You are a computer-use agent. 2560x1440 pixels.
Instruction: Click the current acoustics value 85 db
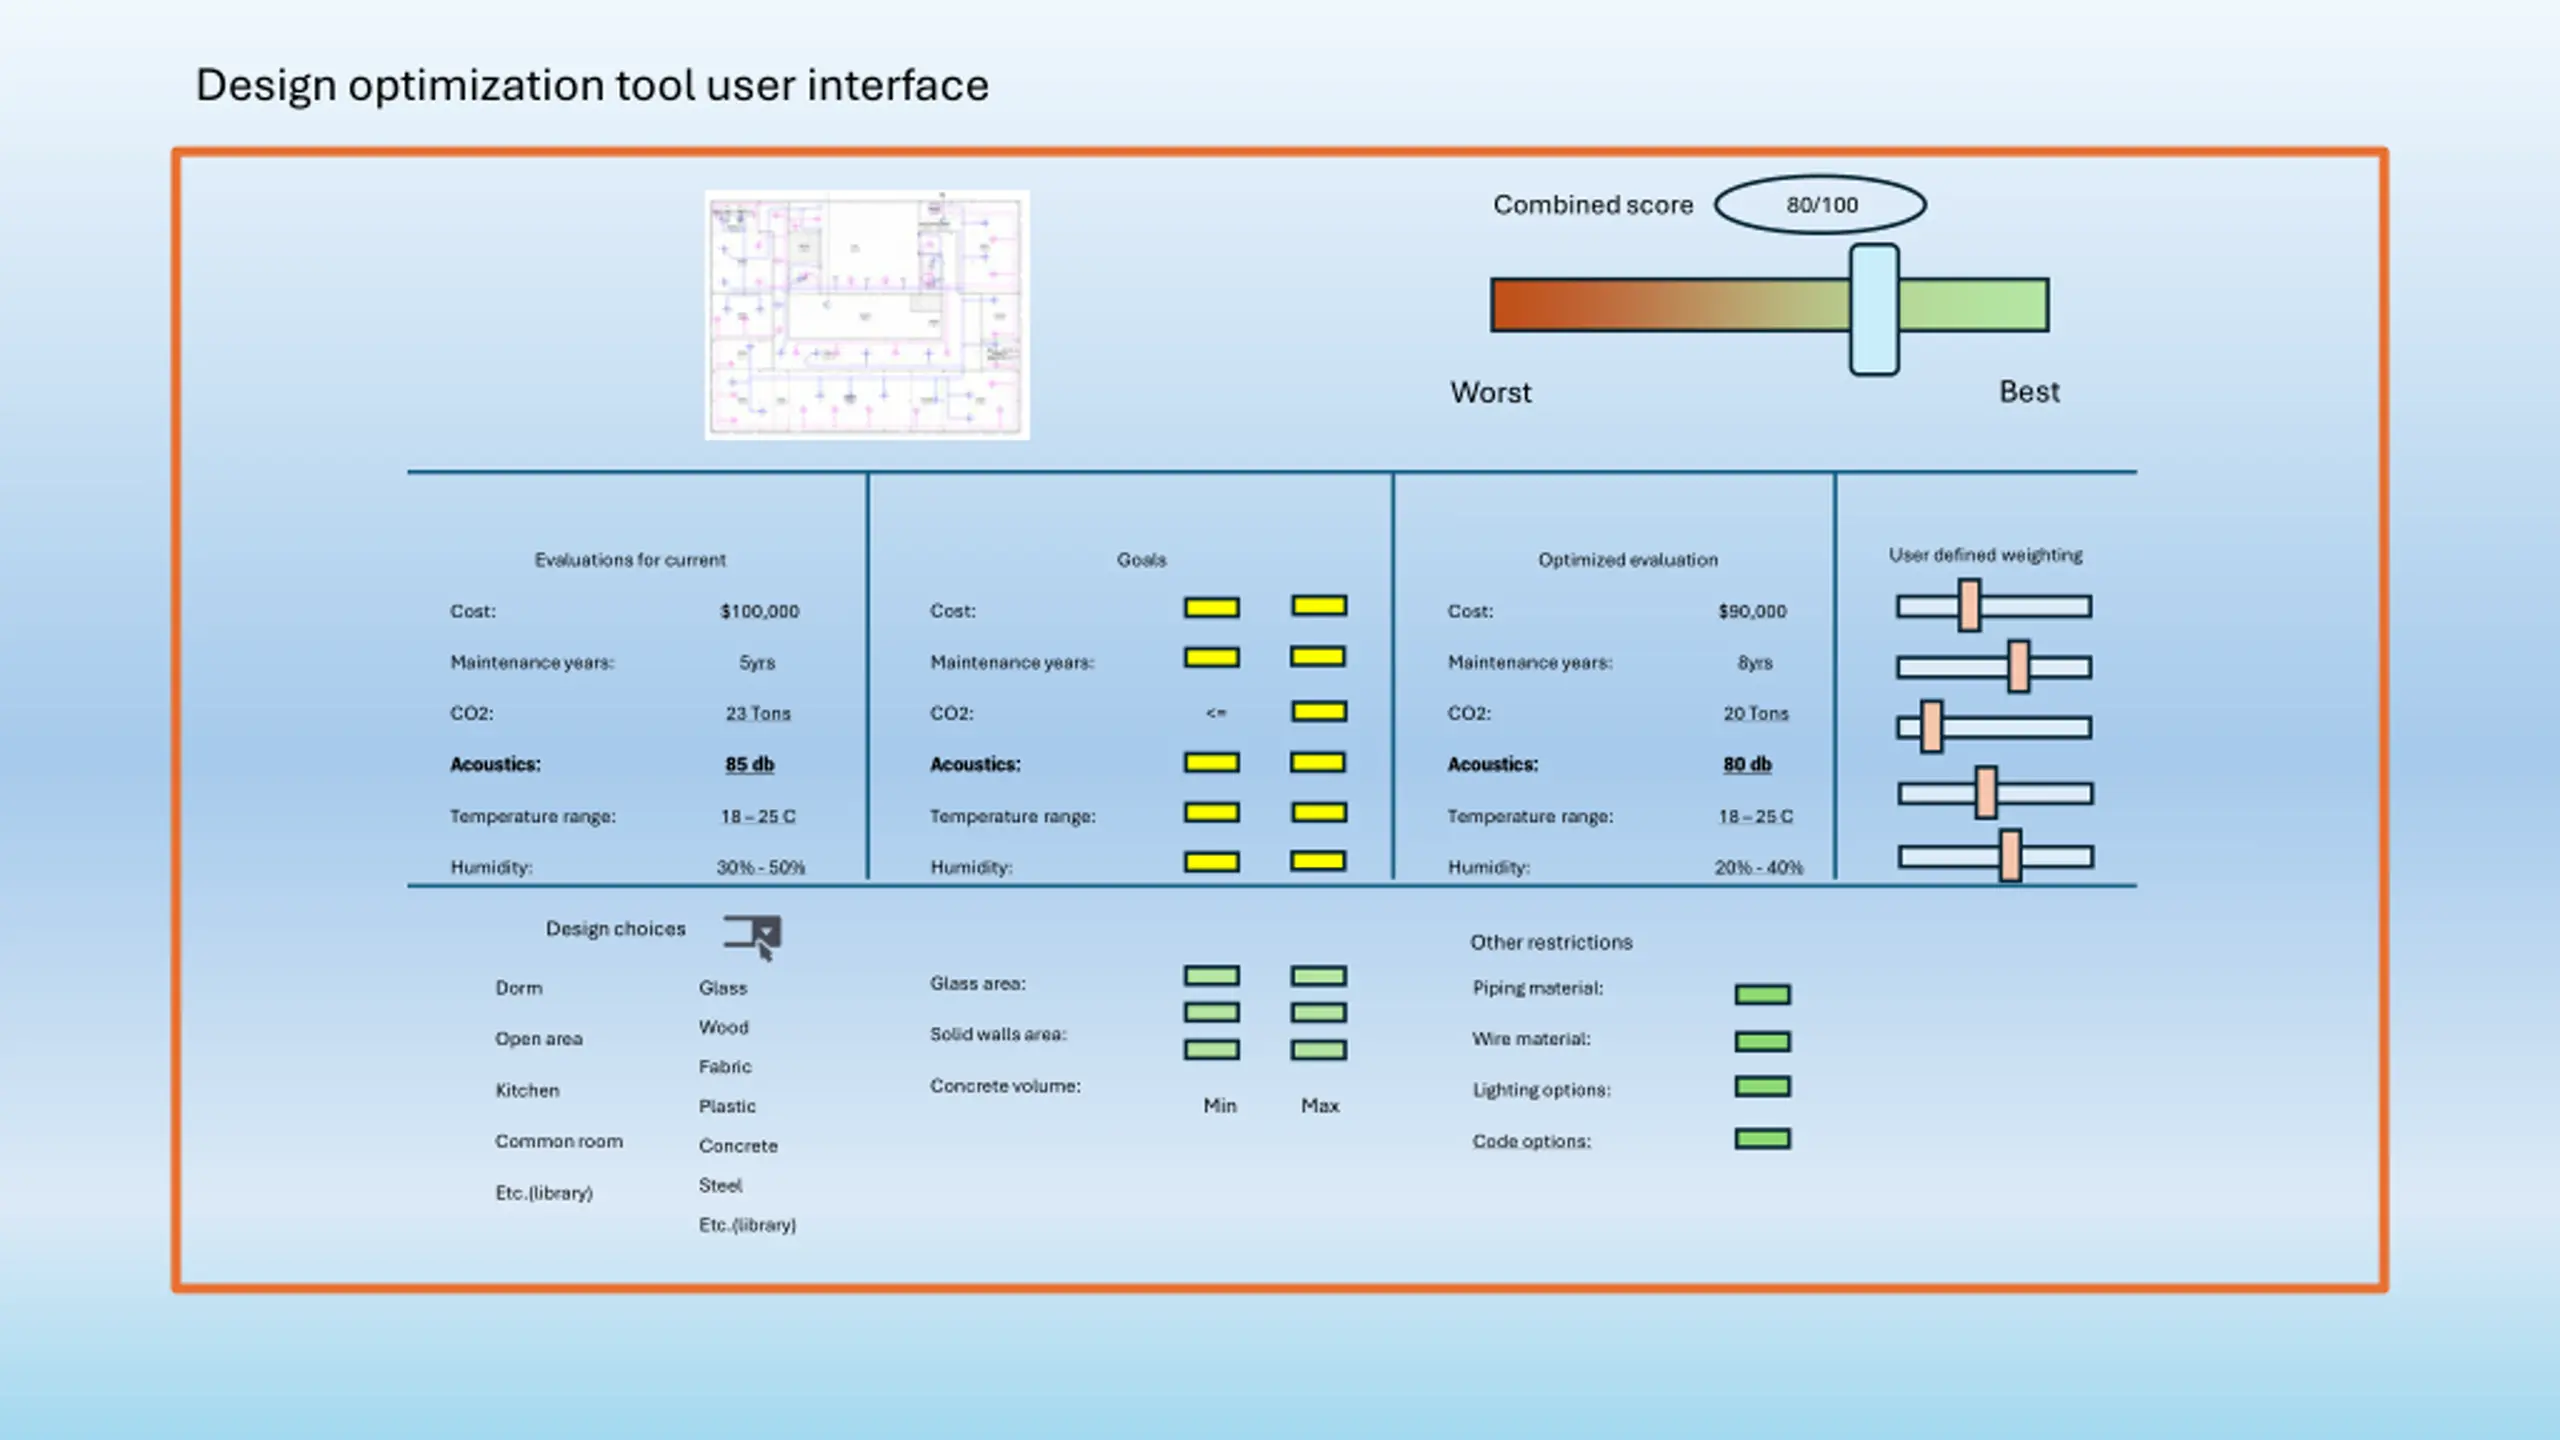click(750, 764)
